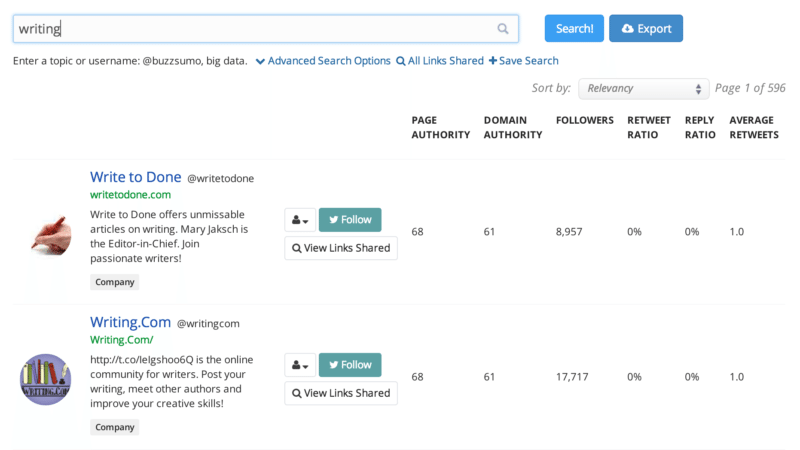Click the Write to Done avatar image
Viewport: 800px width, 450px height.
click(x=51, y=235)
